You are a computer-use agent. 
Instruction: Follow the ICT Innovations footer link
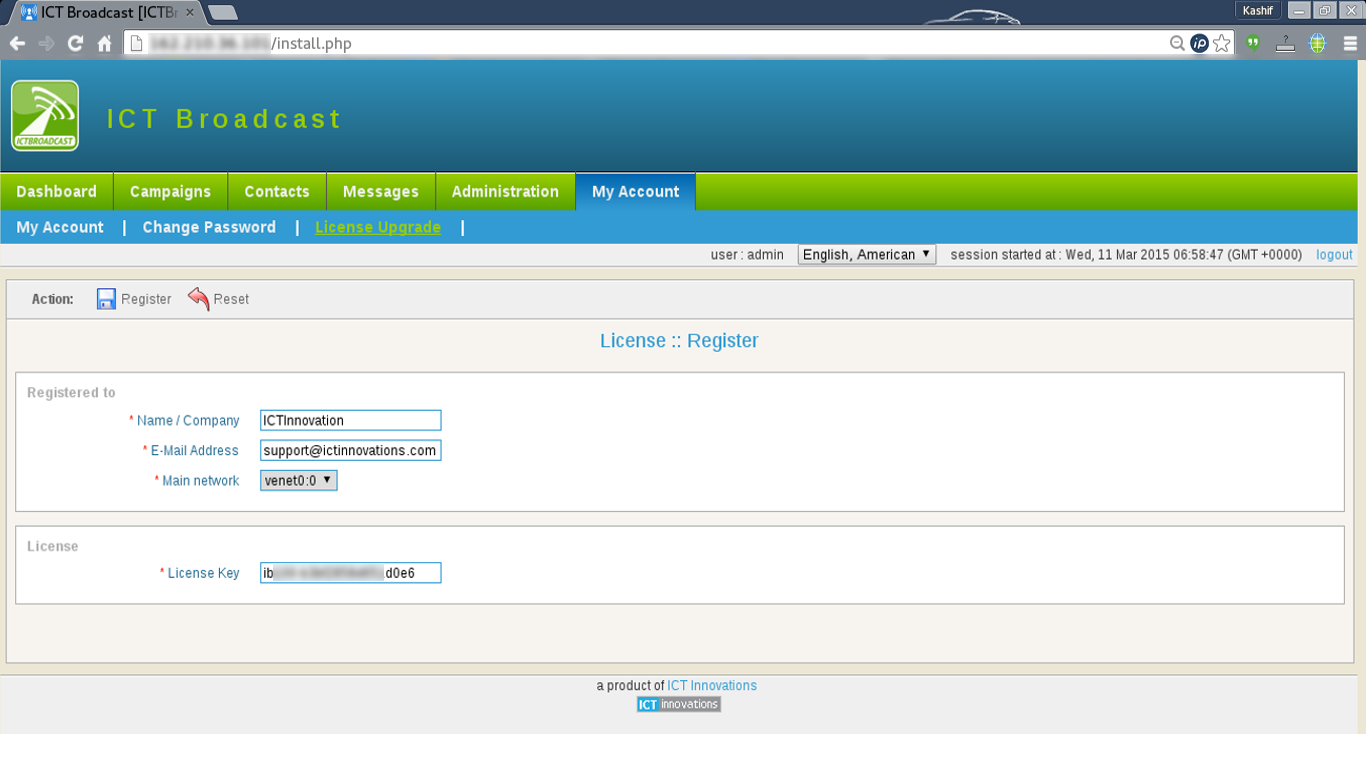(712, 685)
